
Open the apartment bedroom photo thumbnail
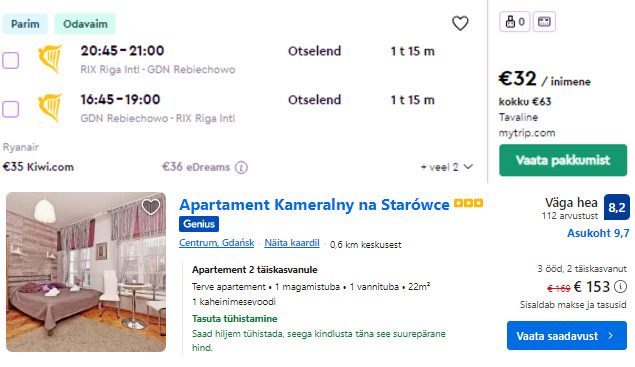pos(86,272)
